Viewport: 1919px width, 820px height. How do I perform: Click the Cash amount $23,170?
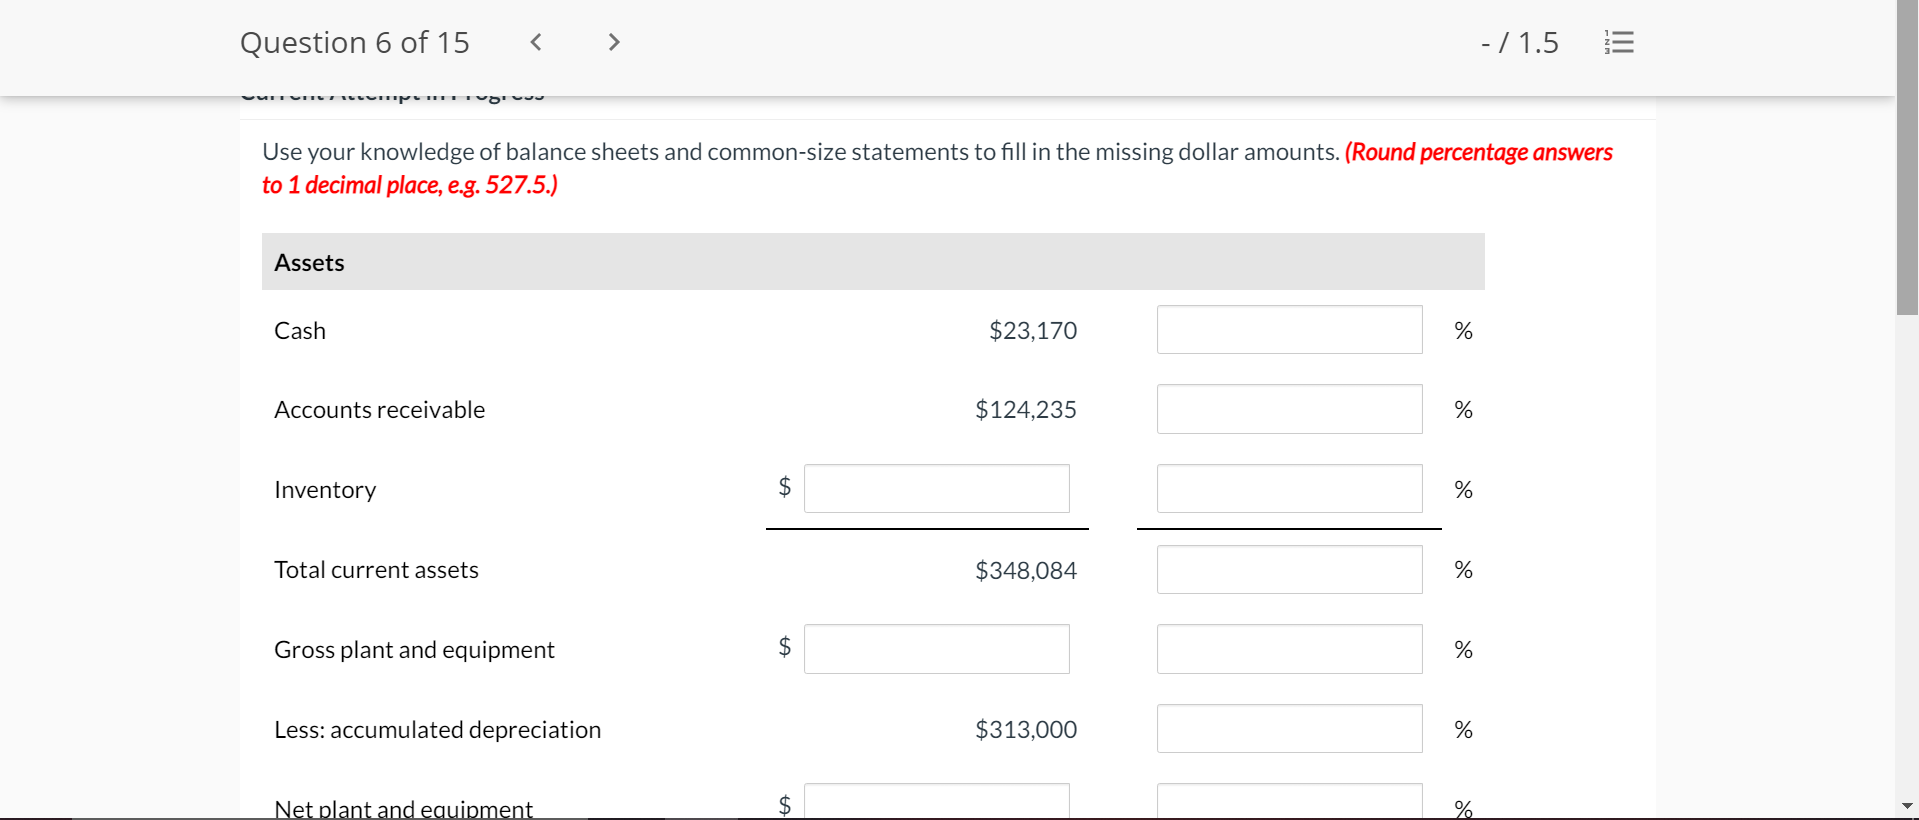1032,330
